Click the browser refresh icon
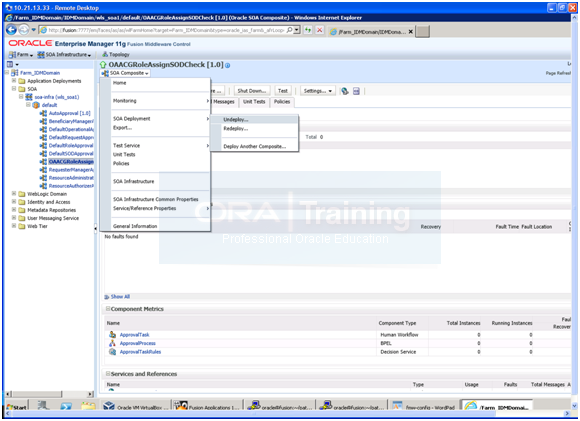The height and width of the screenshot is (421, 580). click(308, 30)
